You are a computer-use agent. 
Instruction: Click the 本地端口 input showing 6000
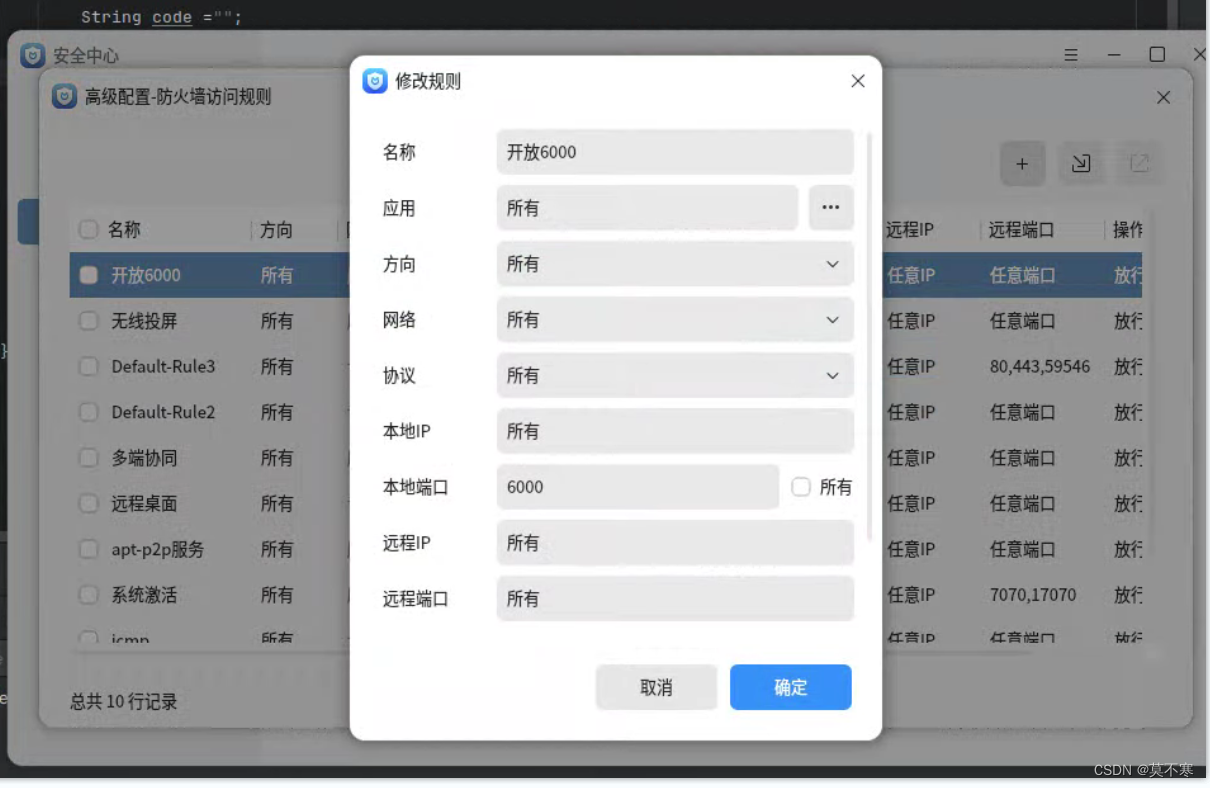pos(638,487)
